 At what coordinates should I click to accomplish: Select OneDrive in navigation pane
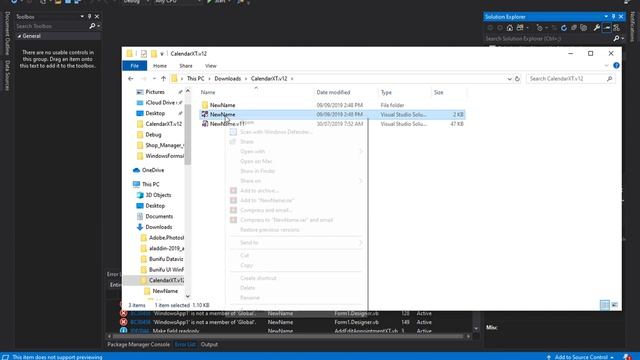(x=153, y=170)
